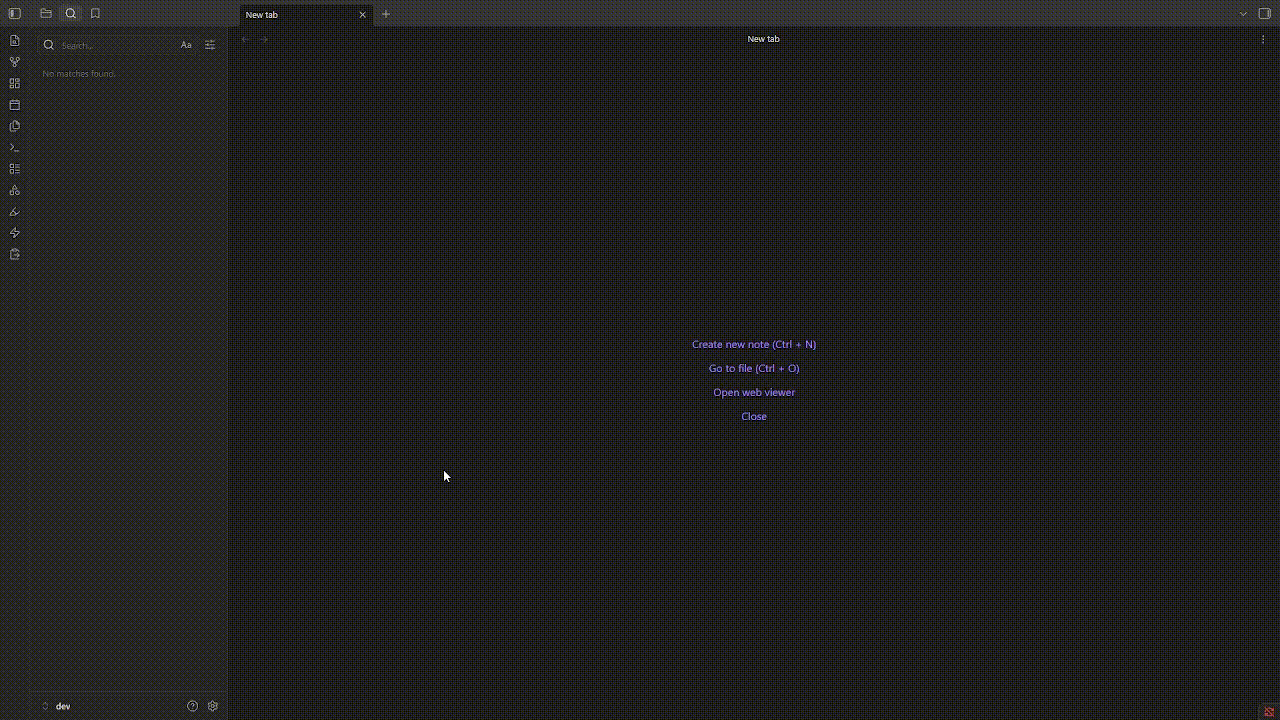This screenshot has width=1280, height=720.
Task: Click inside the Search input field
Action: tap(117, 45)
